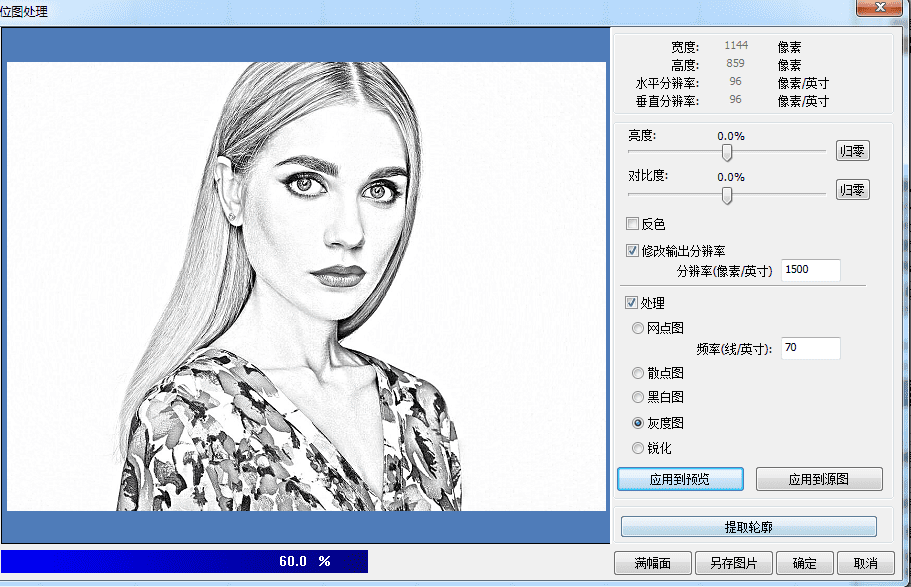Confirm with the 确定 button
This screenshot has width=911, height=587.
[x=805, y=563]
